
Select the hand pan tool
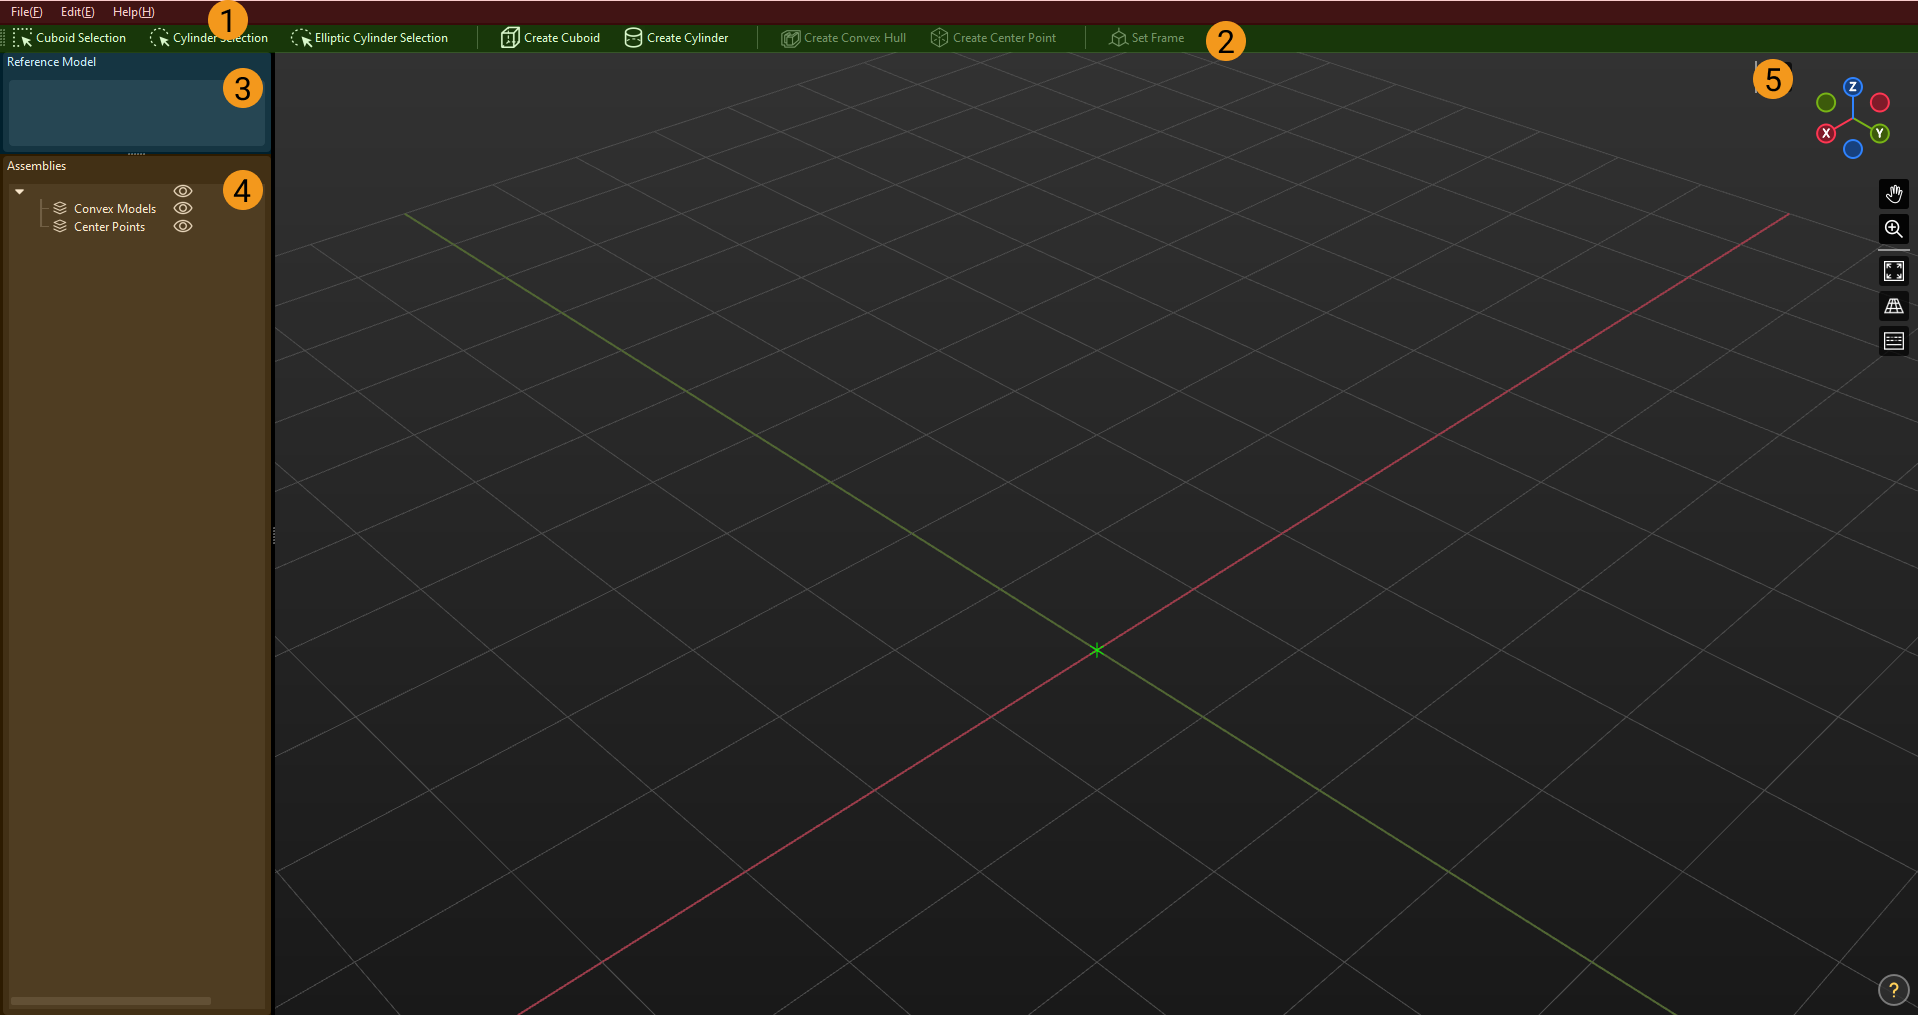1894,193
